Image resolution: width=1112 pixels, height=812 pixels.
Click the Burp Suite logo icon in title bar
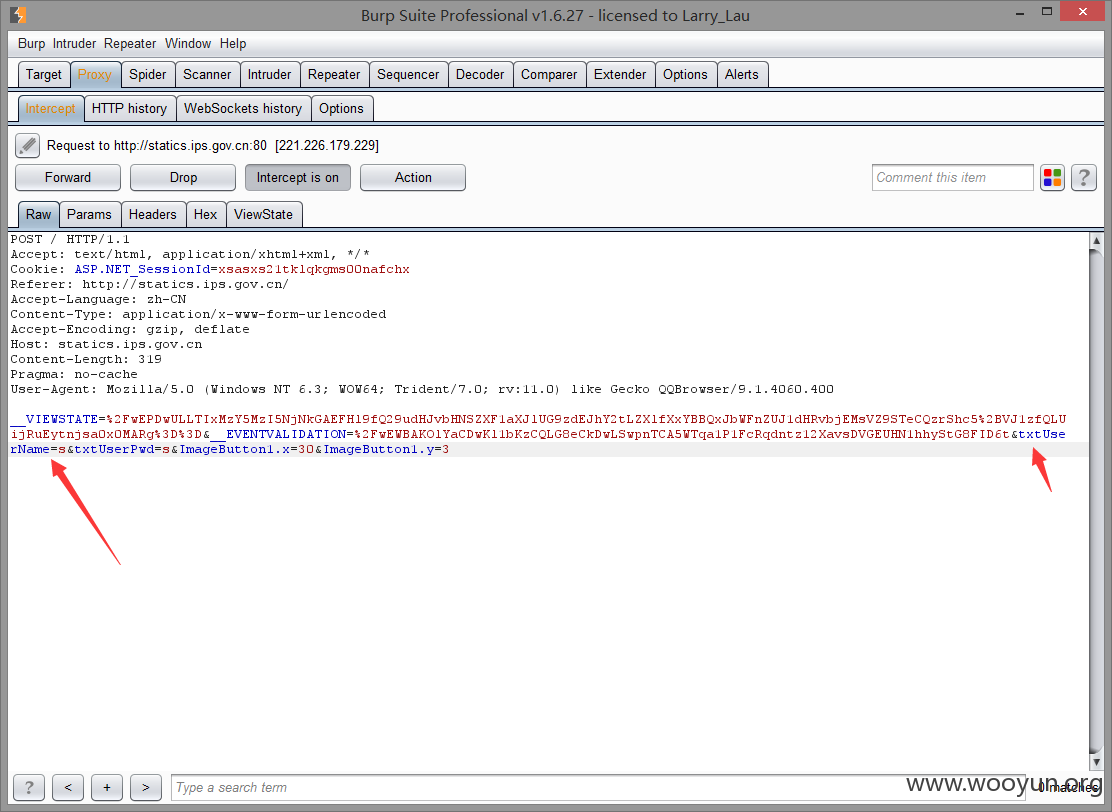(18, 15)
